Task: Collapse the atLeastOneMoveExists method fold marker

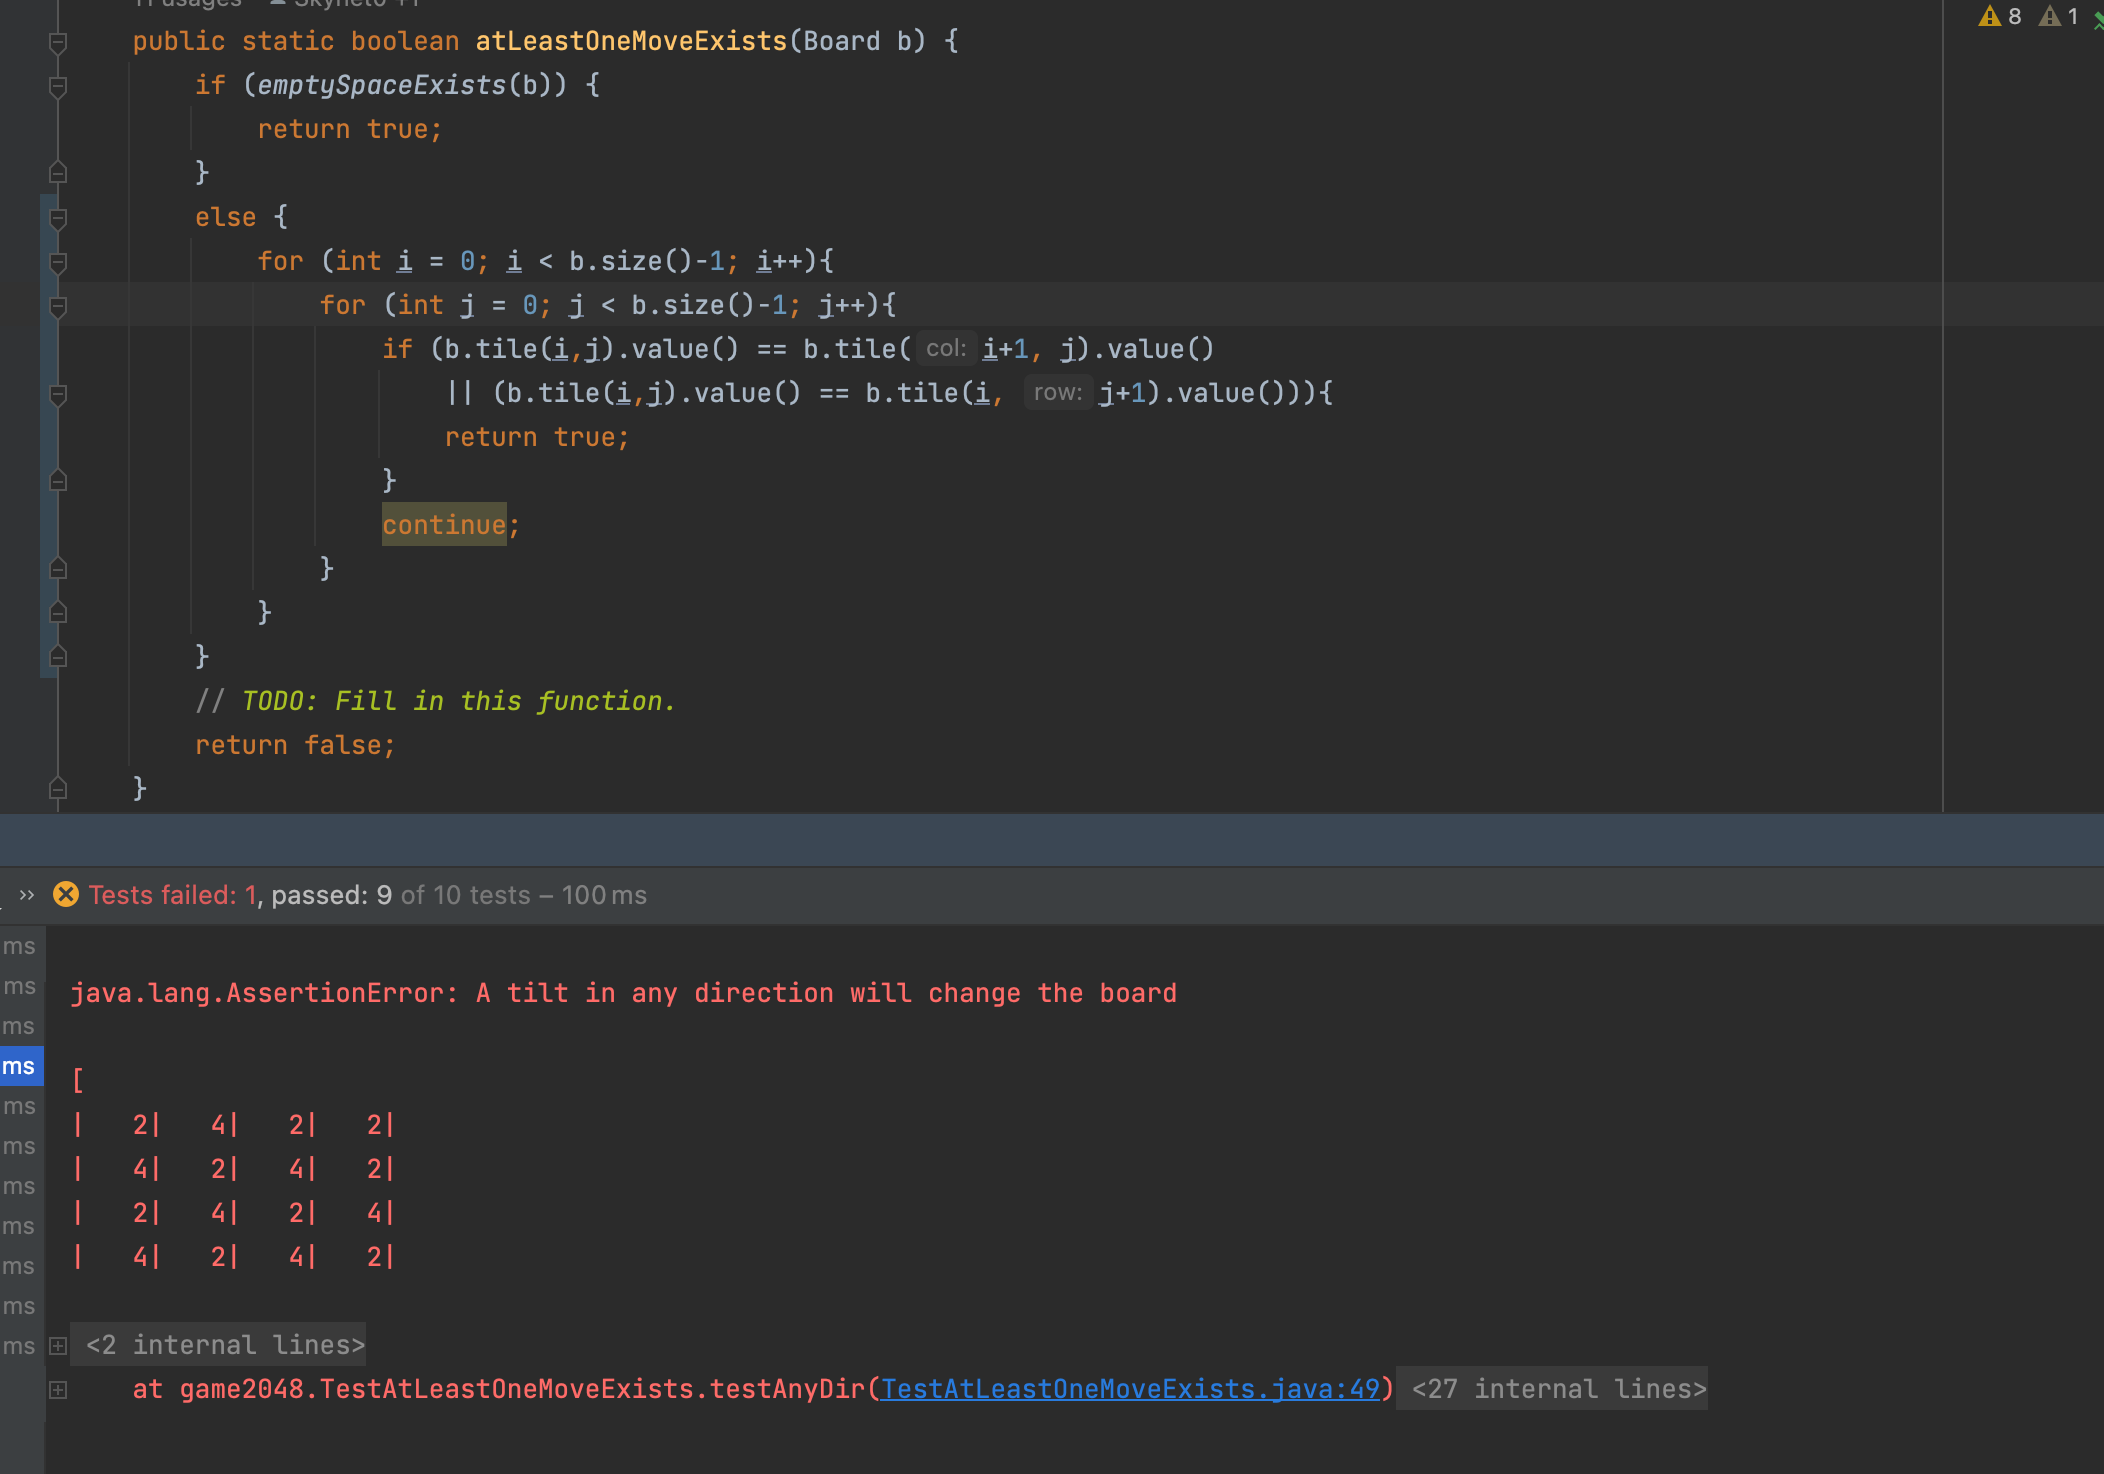Action: tap(58, 42)
